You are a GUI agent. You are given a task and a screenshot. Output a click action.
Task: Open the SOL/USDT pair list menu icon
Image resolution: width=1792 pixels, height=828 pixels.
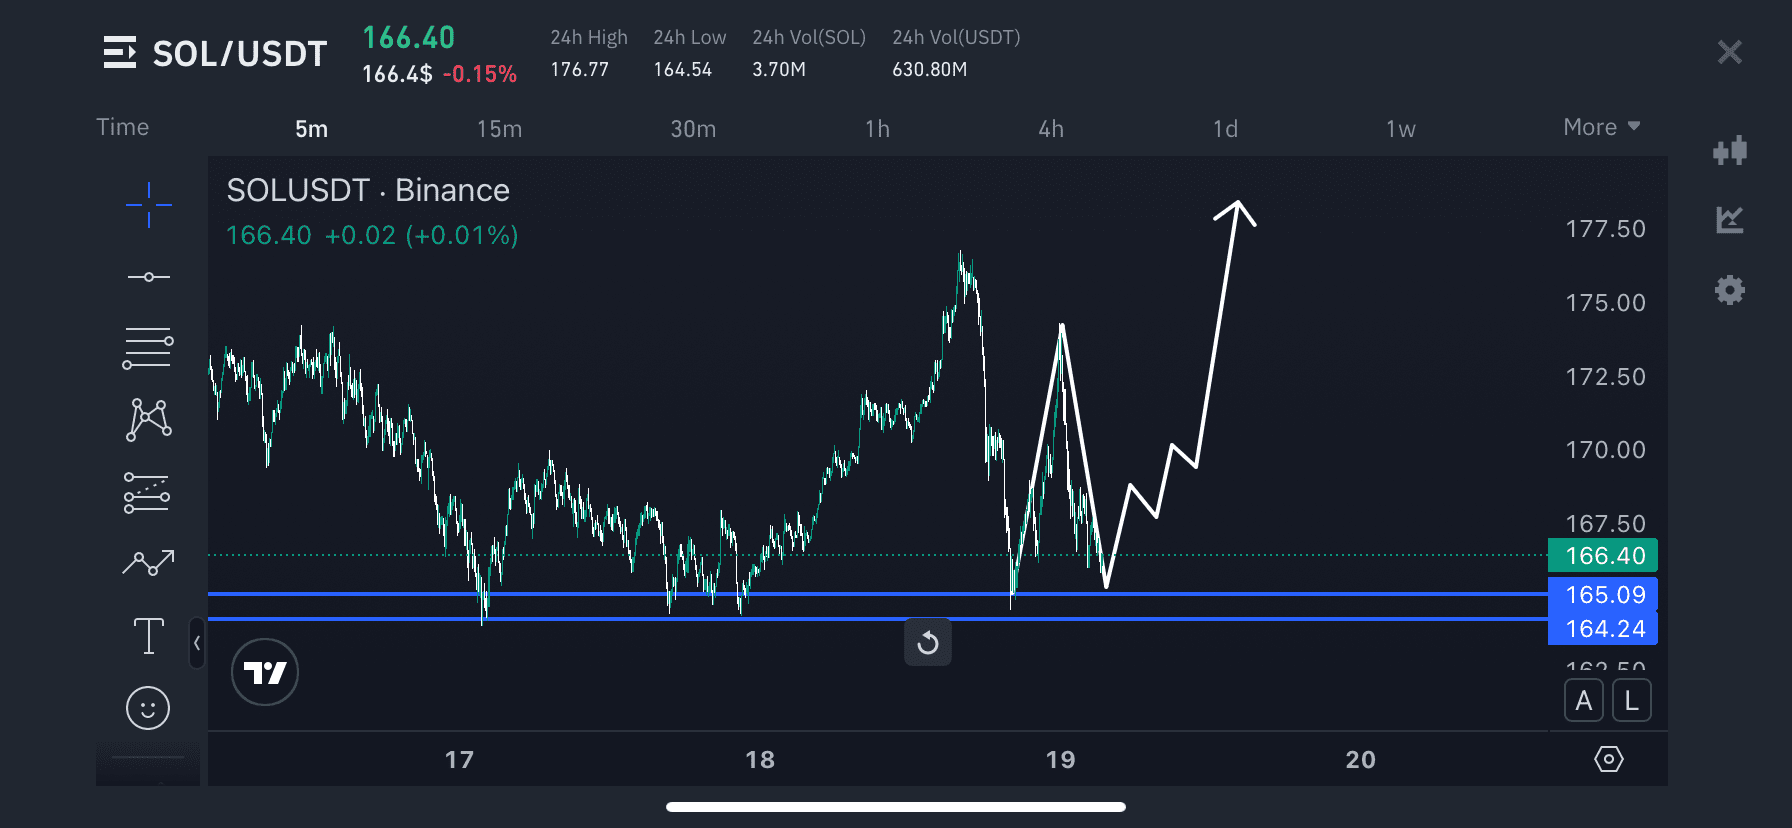tap(119, 52)
